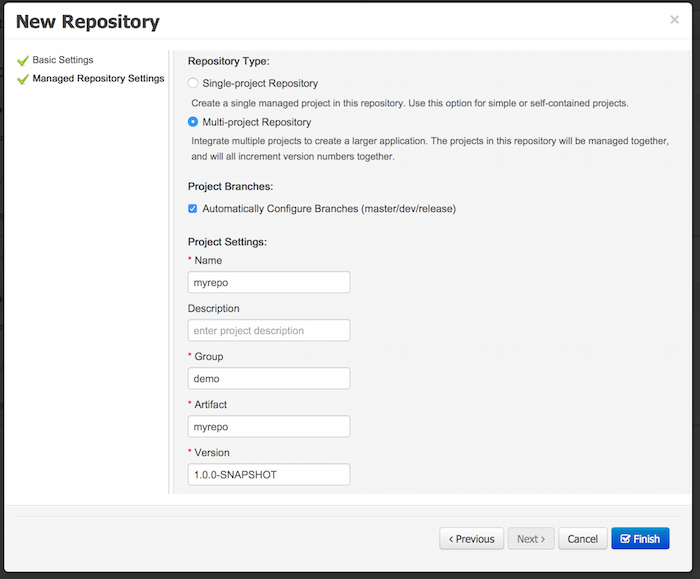Click the Next button

[x=530, y=539]
